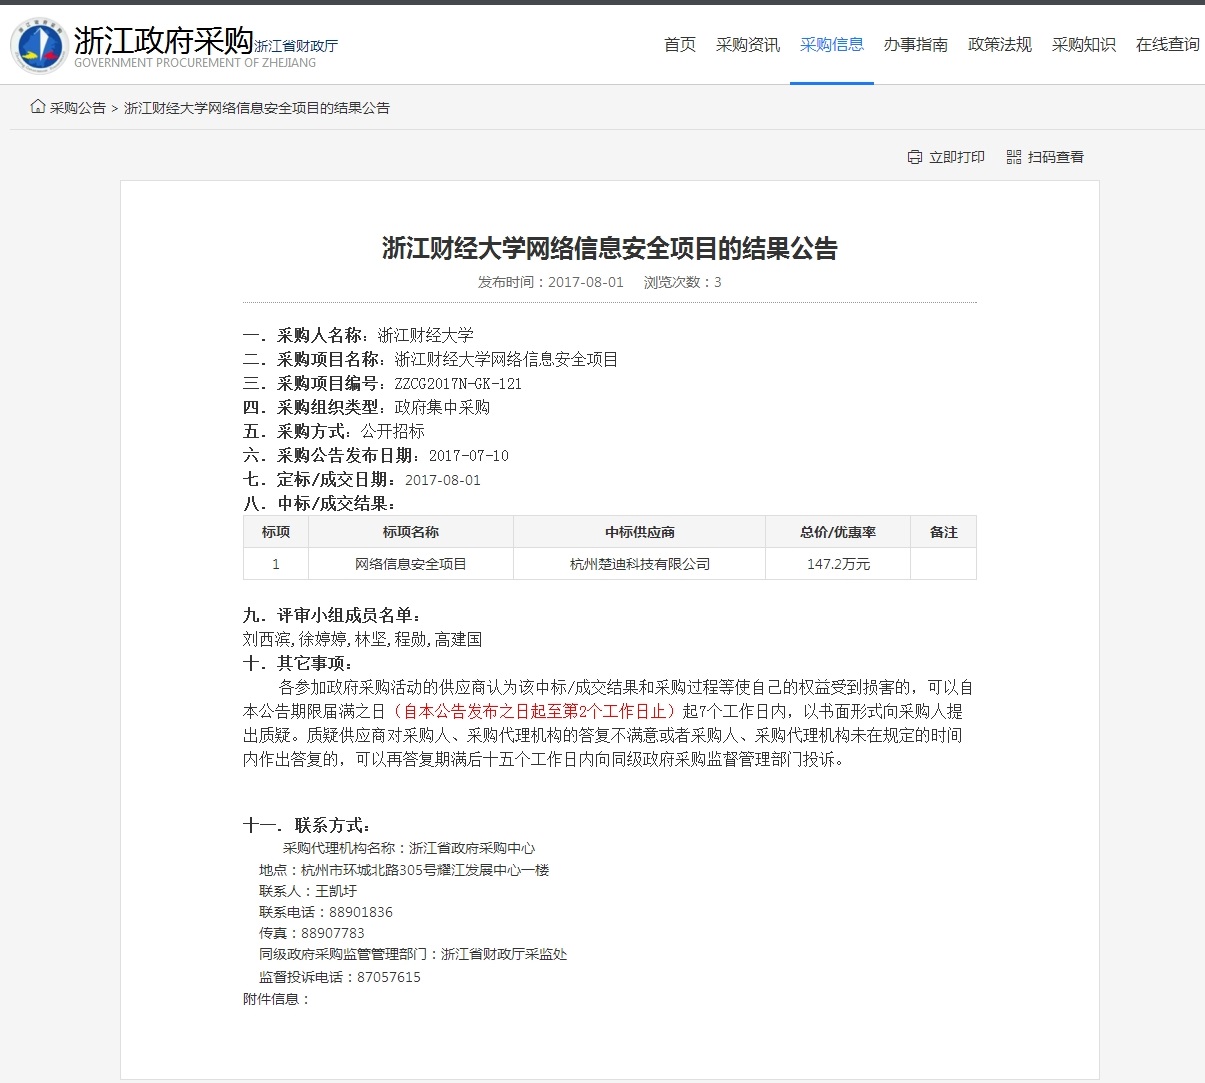Click the 总价/优惠率 table column header
Screen dimensions: 1205x1083
click(x=838, y=532)
